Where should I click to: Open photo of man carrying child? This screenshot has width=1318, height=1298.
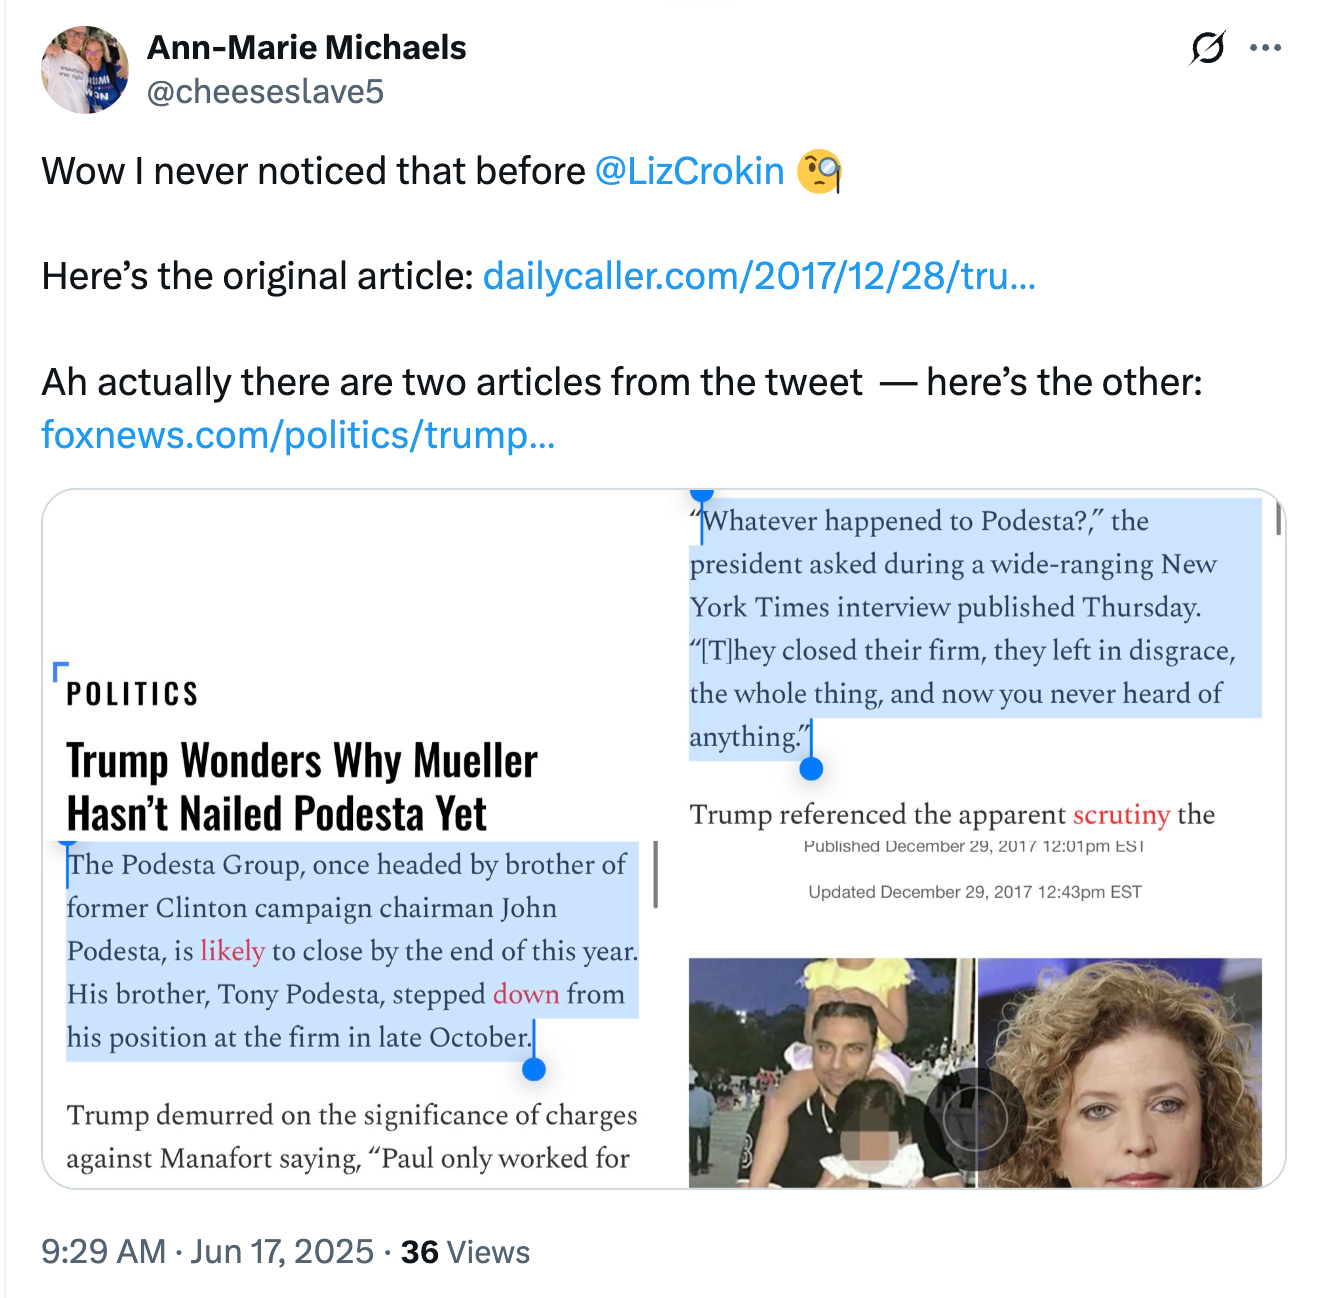831,1072
